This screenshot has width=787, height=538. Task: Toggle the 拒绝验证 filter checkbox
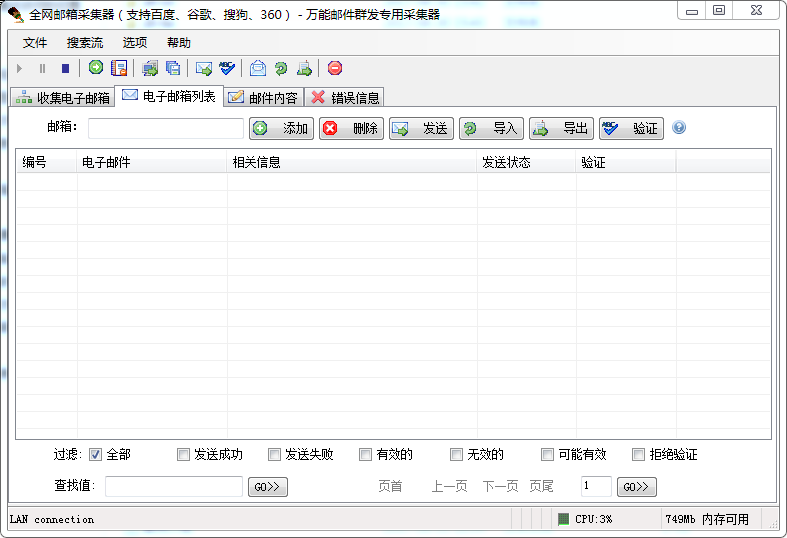pyautogui.click(x=638, y=455)
